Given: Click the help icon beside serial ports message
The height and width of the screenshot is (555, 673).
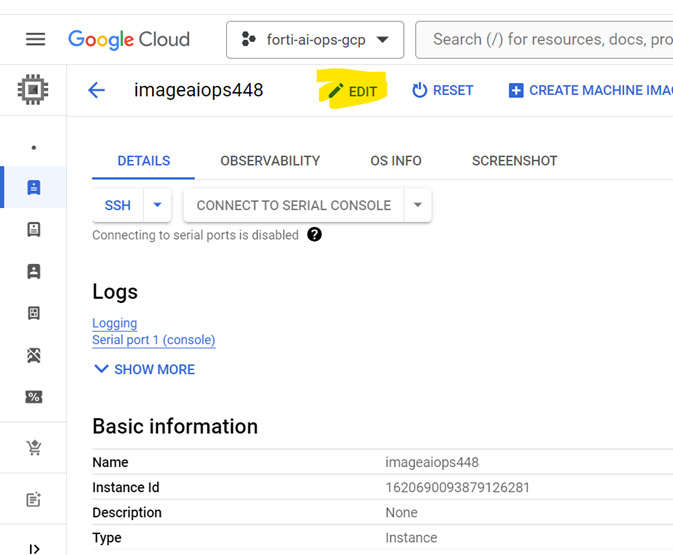Looking at the screenshot, I should point(315,235).
